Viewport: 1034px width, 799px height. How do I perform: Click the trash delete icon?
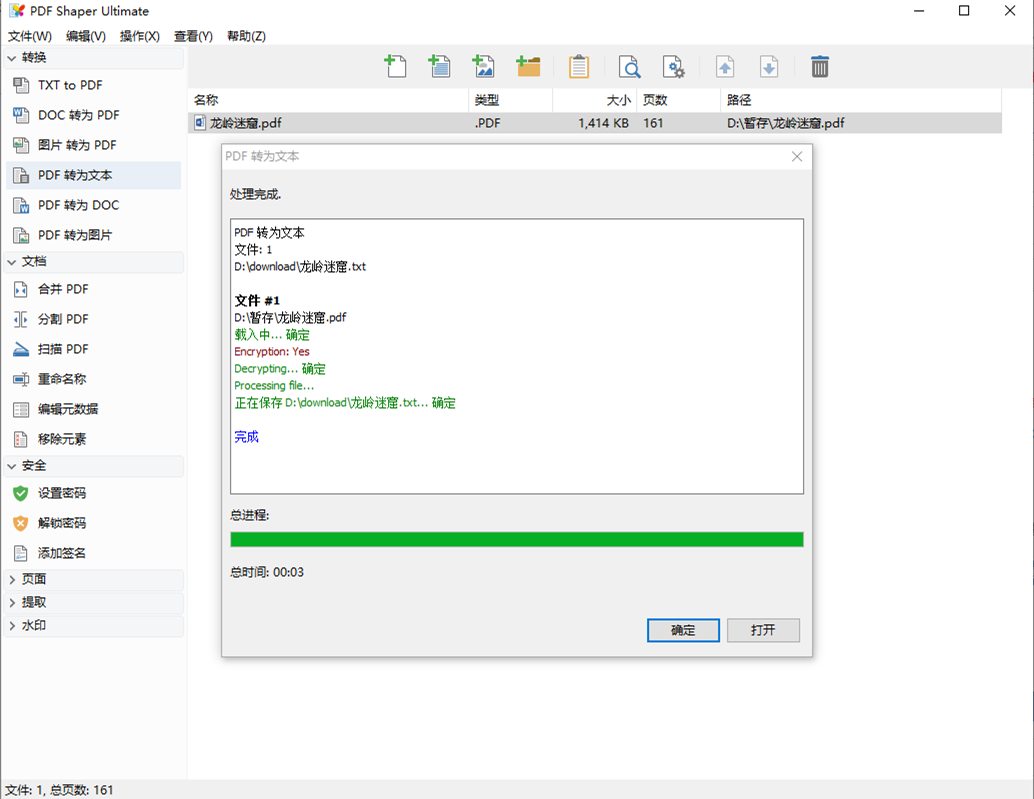tap(820, 67)
